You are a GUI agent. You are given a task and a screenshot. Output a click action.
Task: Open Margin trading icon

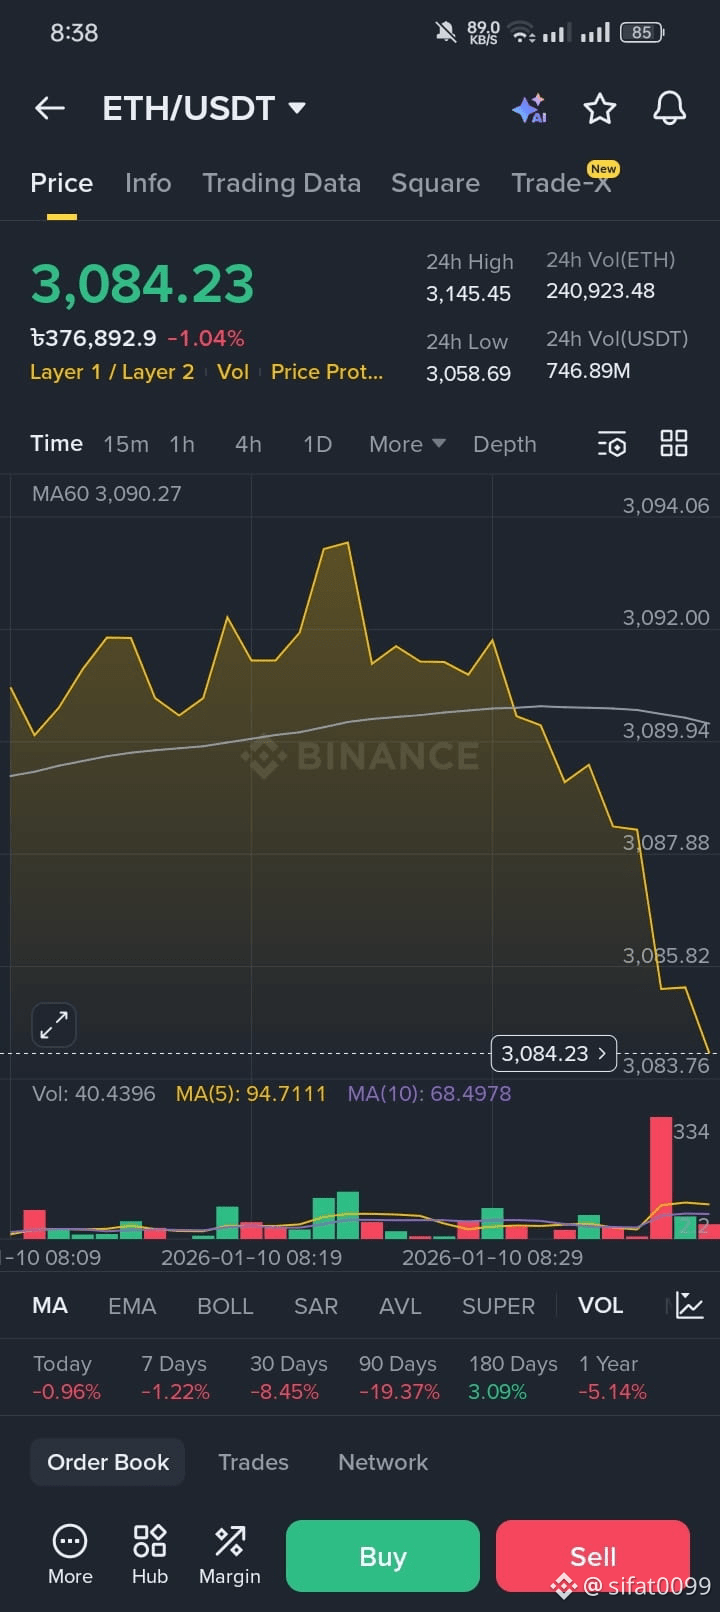(x=230, y=1555)
